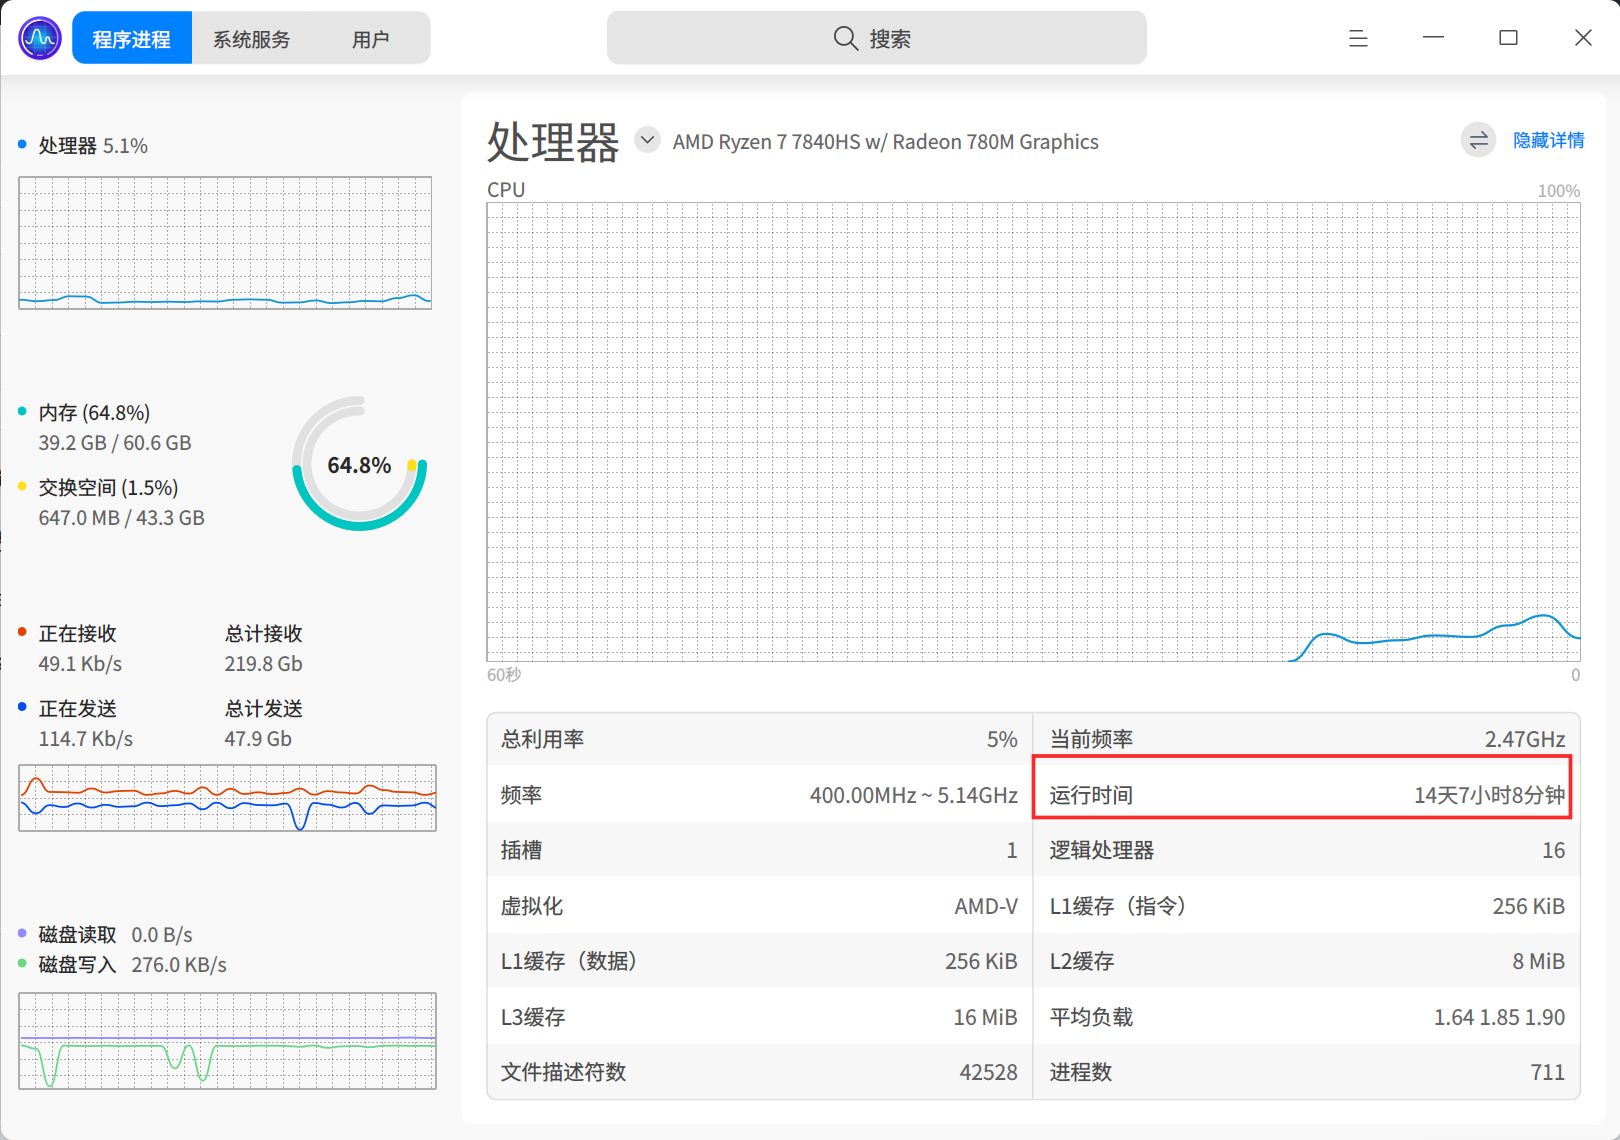Click the AMD Ryzen 7 7840HS processor name
This screenshot has width=1620, height=1140.
click(x=885, y=142)
